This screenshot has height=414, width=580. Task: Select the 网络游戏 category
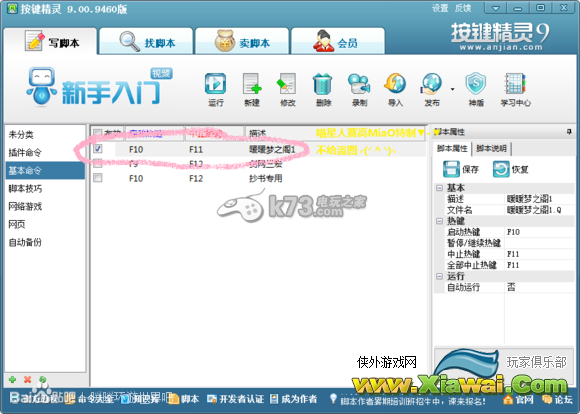pyautogui.click(x=45, y=206)
